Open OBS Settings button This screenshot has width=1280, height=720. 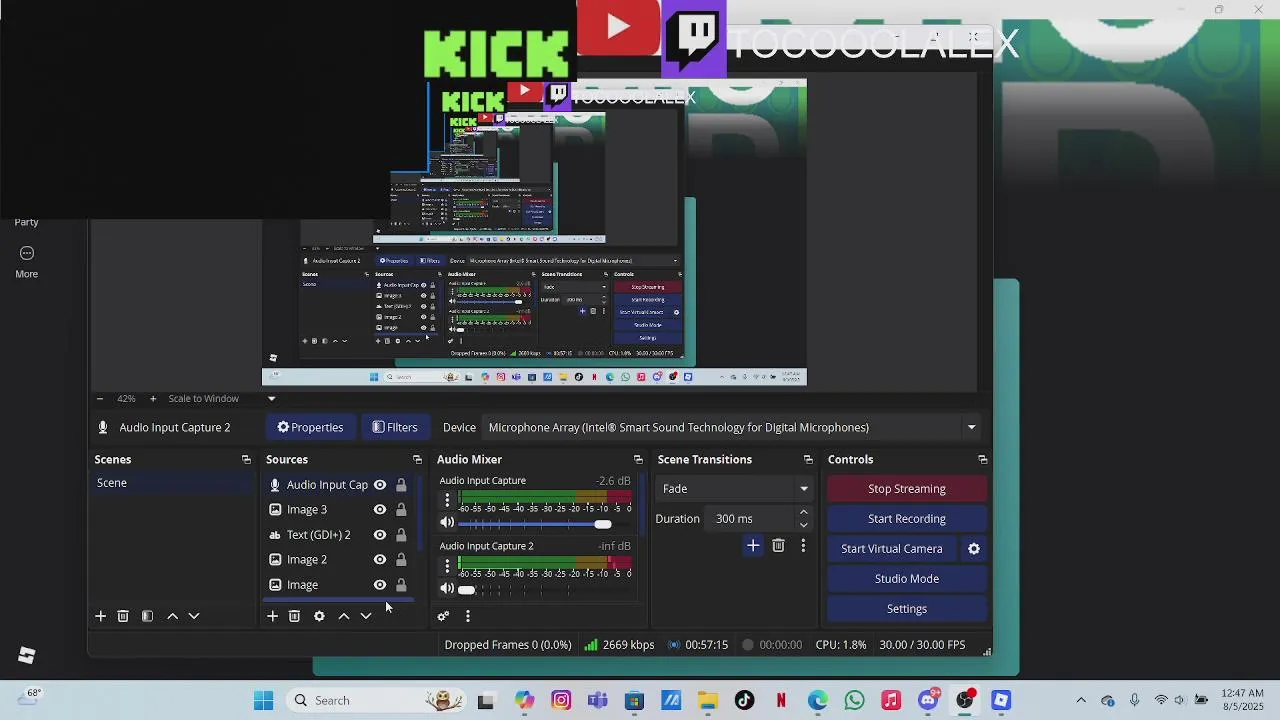[907, 609]
